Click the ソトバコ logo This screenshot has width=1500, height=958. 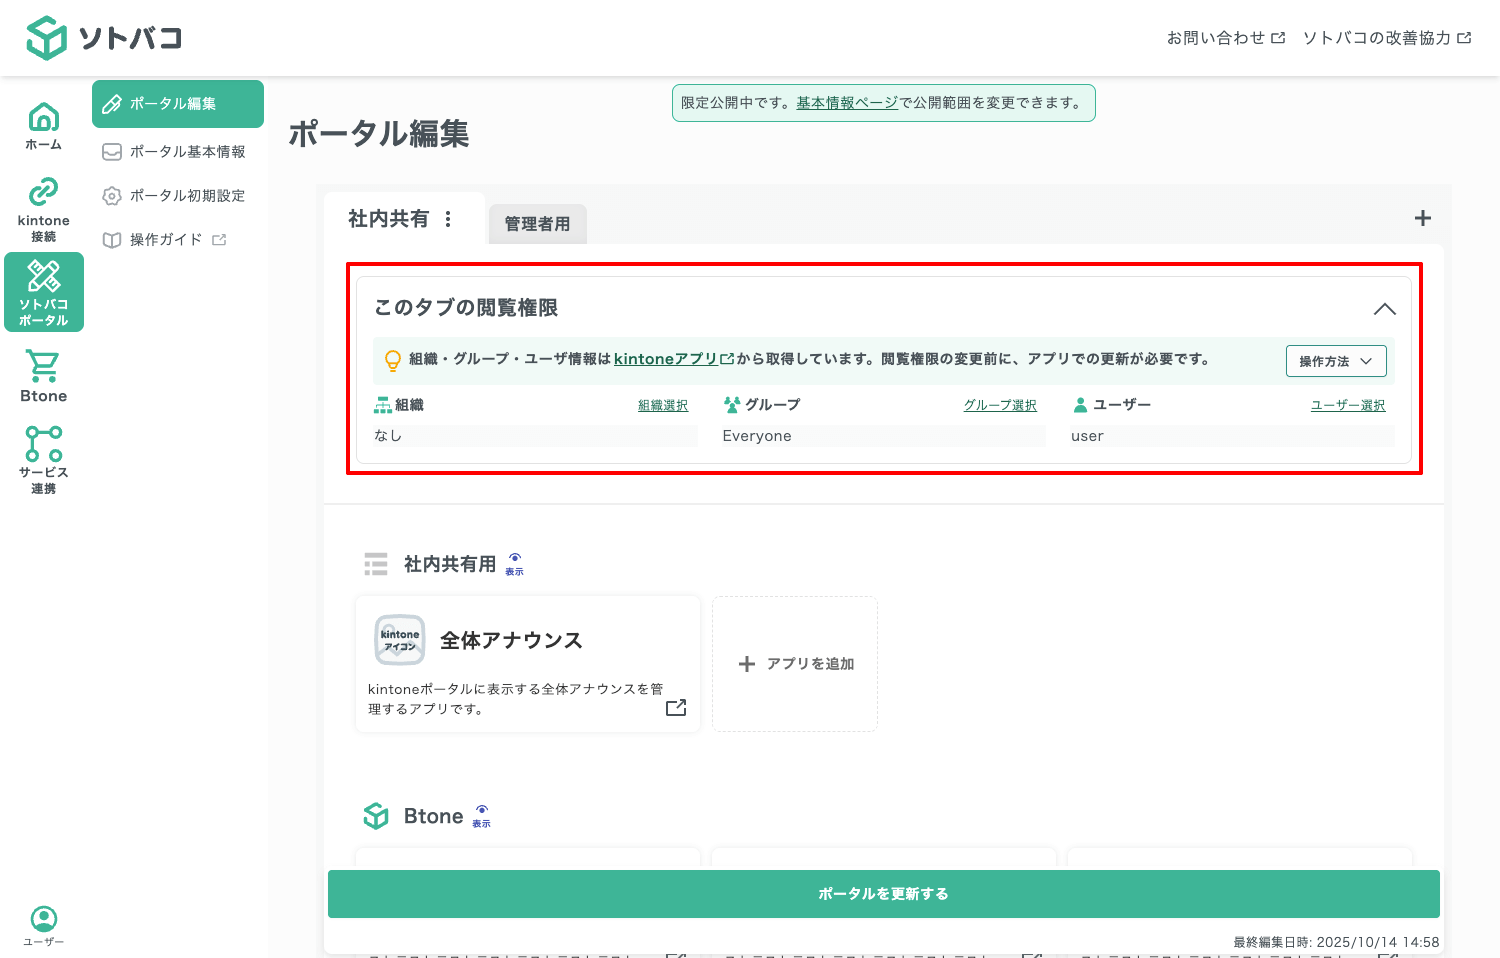103,38
